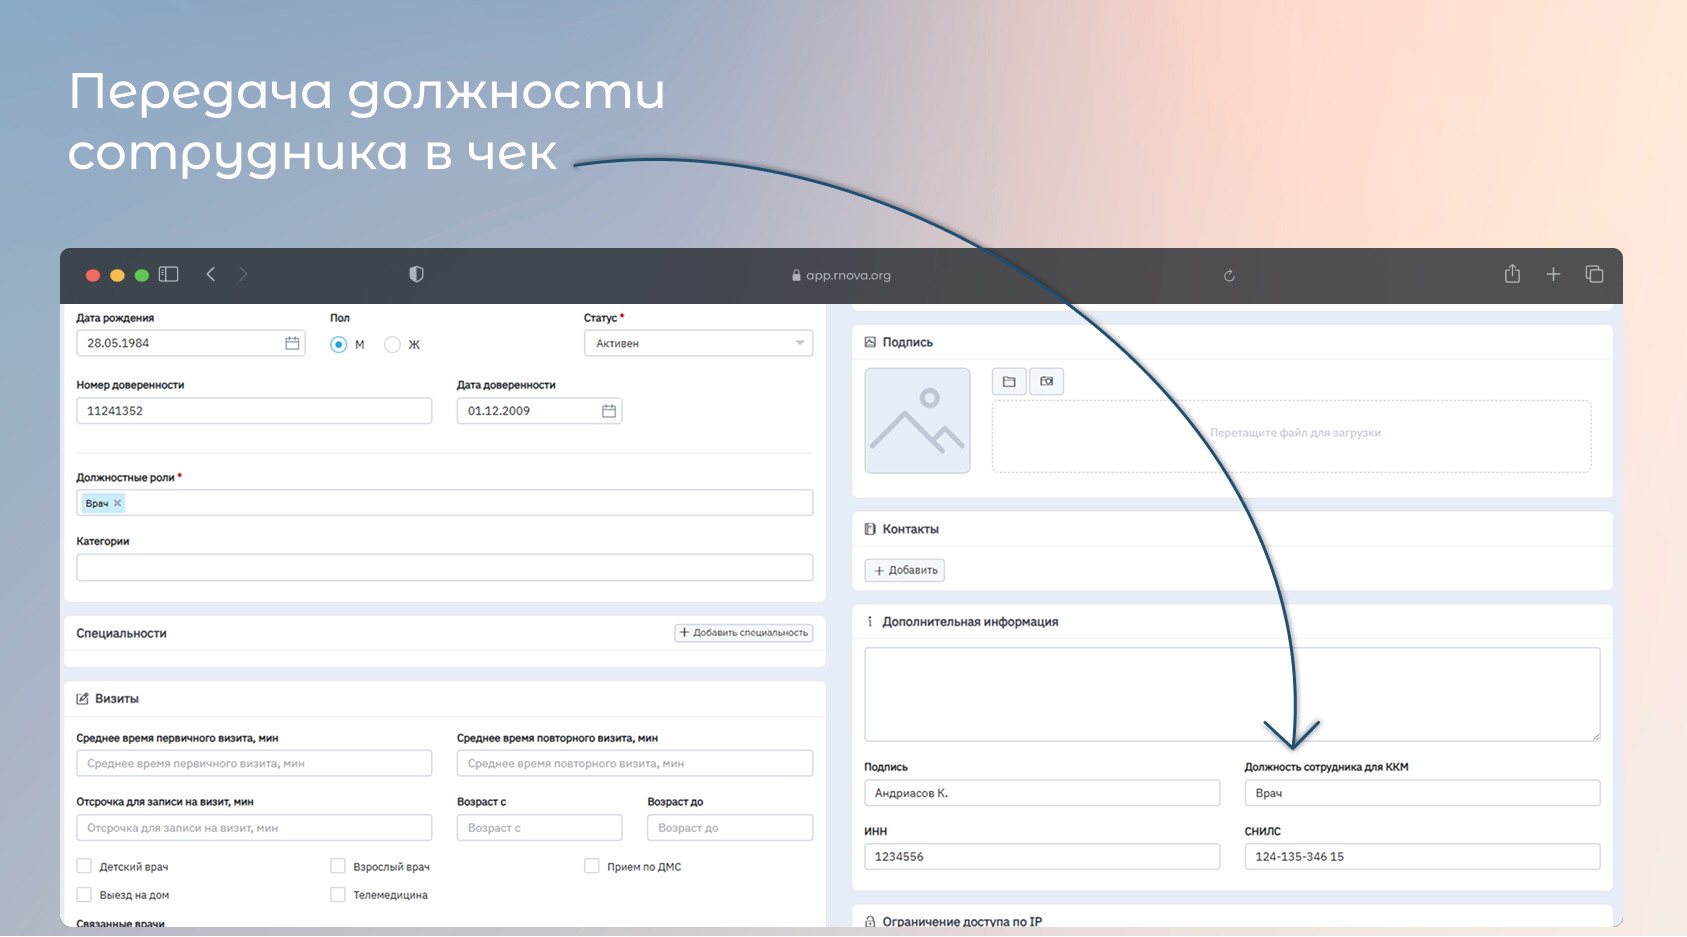
Task: Click Добавить button in Контакты section
Action: pos(904,570)
